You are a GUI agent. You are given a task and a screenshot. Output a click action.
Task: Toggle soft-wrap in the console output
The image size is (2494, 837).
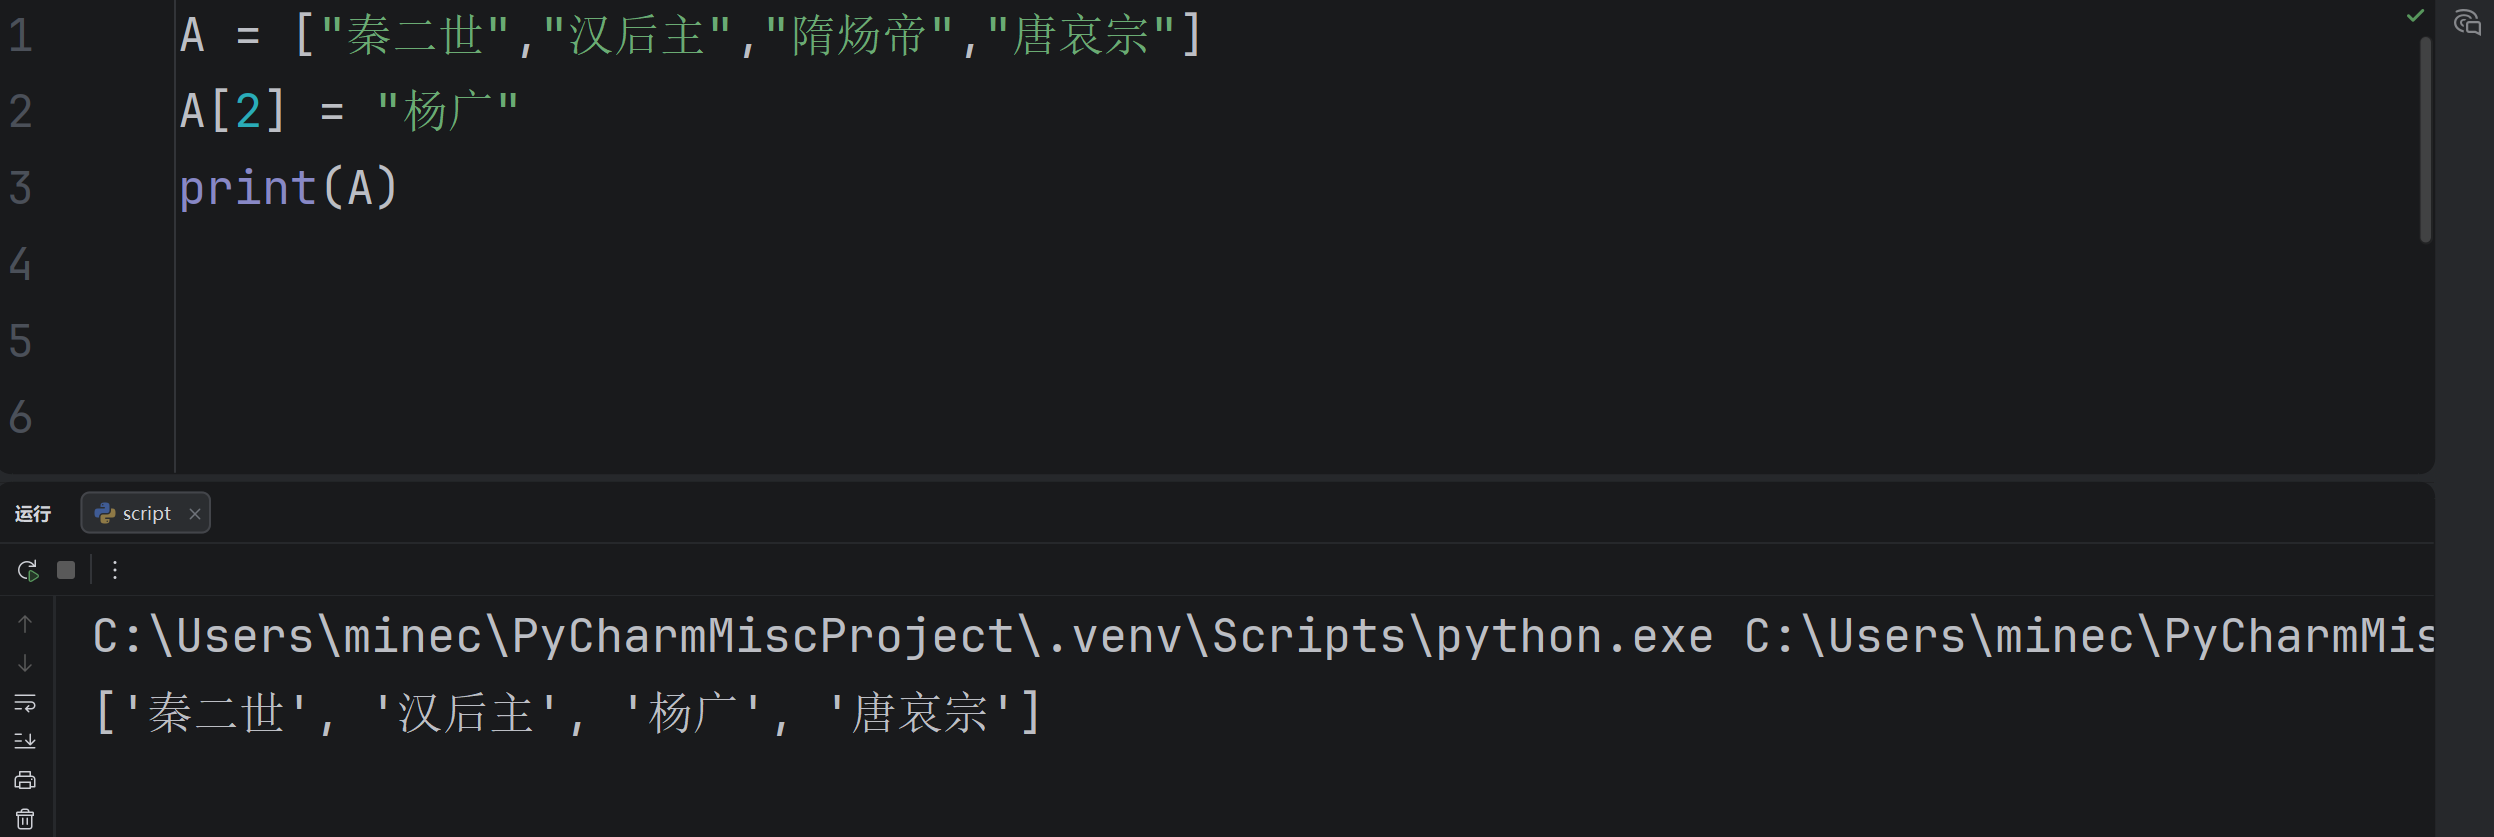coord(25,702)
